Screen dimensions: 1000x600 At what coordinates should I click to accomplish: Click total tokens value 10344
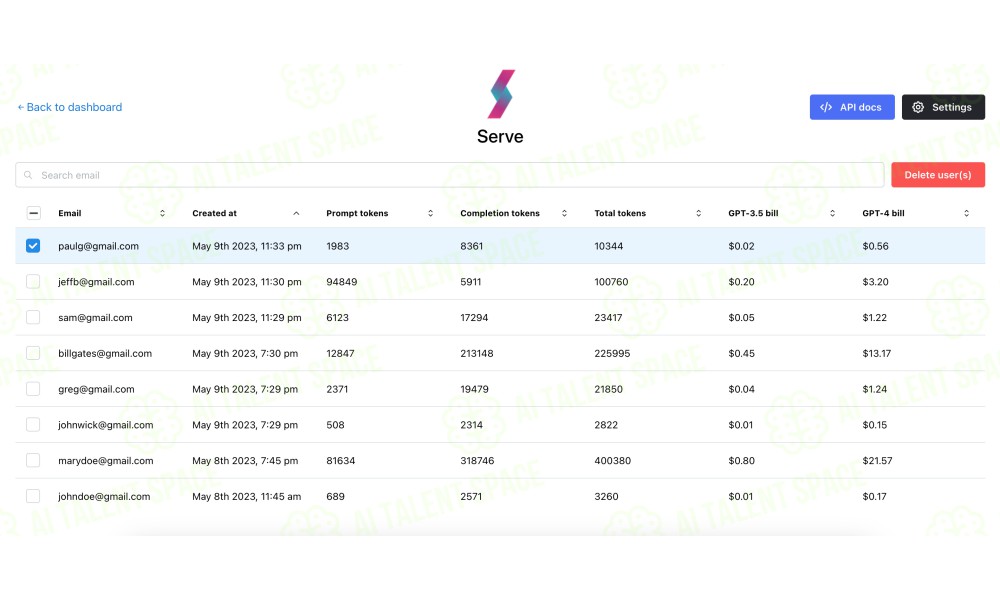pos(608,246)
